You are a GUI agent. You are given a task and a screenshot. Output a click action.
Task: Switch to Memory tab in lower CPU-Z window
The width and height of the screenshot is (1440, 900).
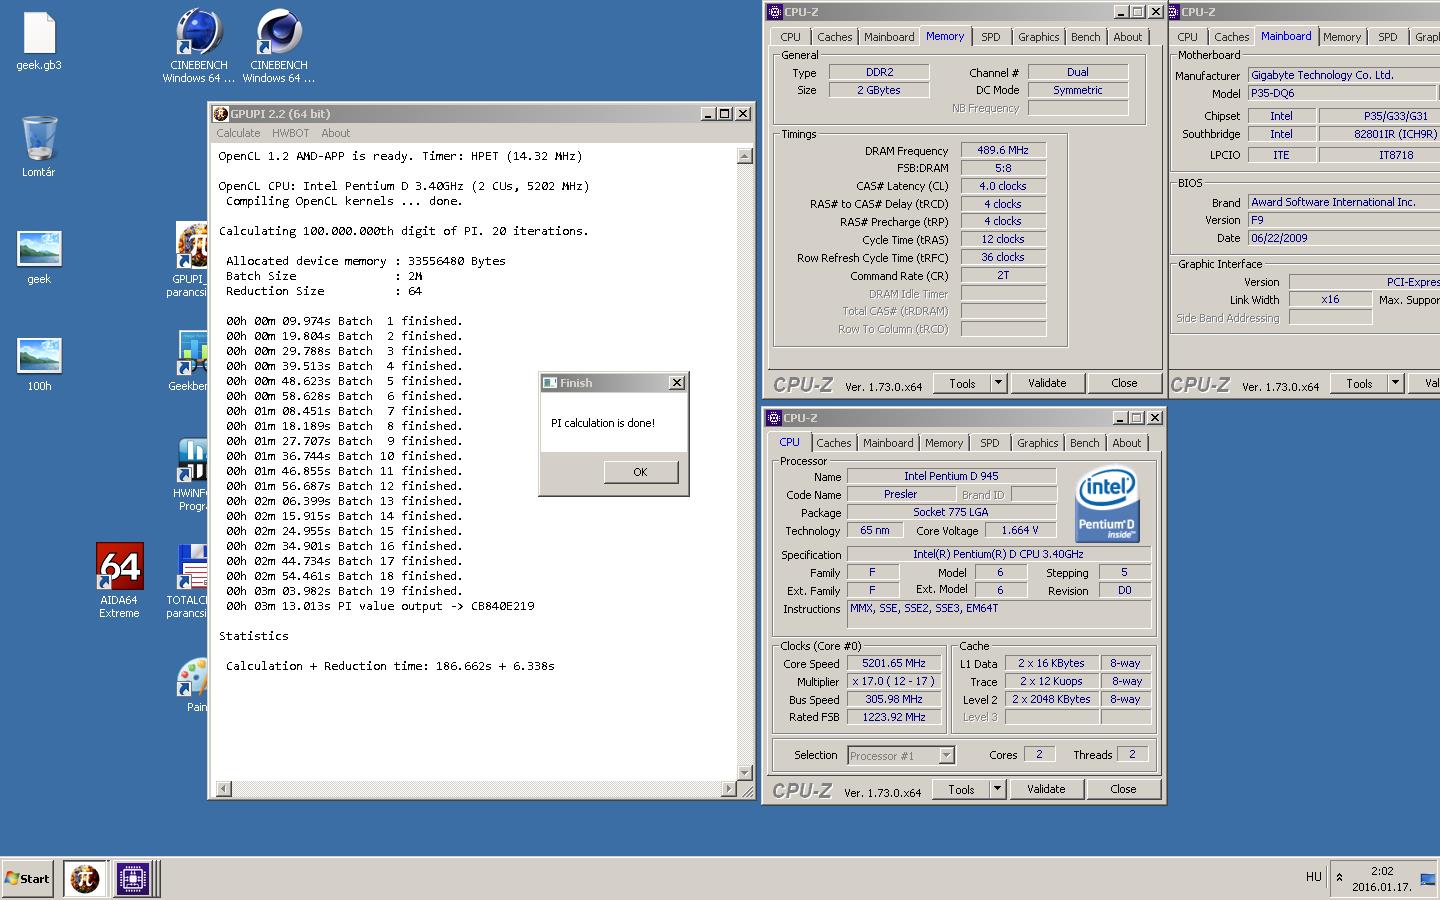tap(943, 443)
